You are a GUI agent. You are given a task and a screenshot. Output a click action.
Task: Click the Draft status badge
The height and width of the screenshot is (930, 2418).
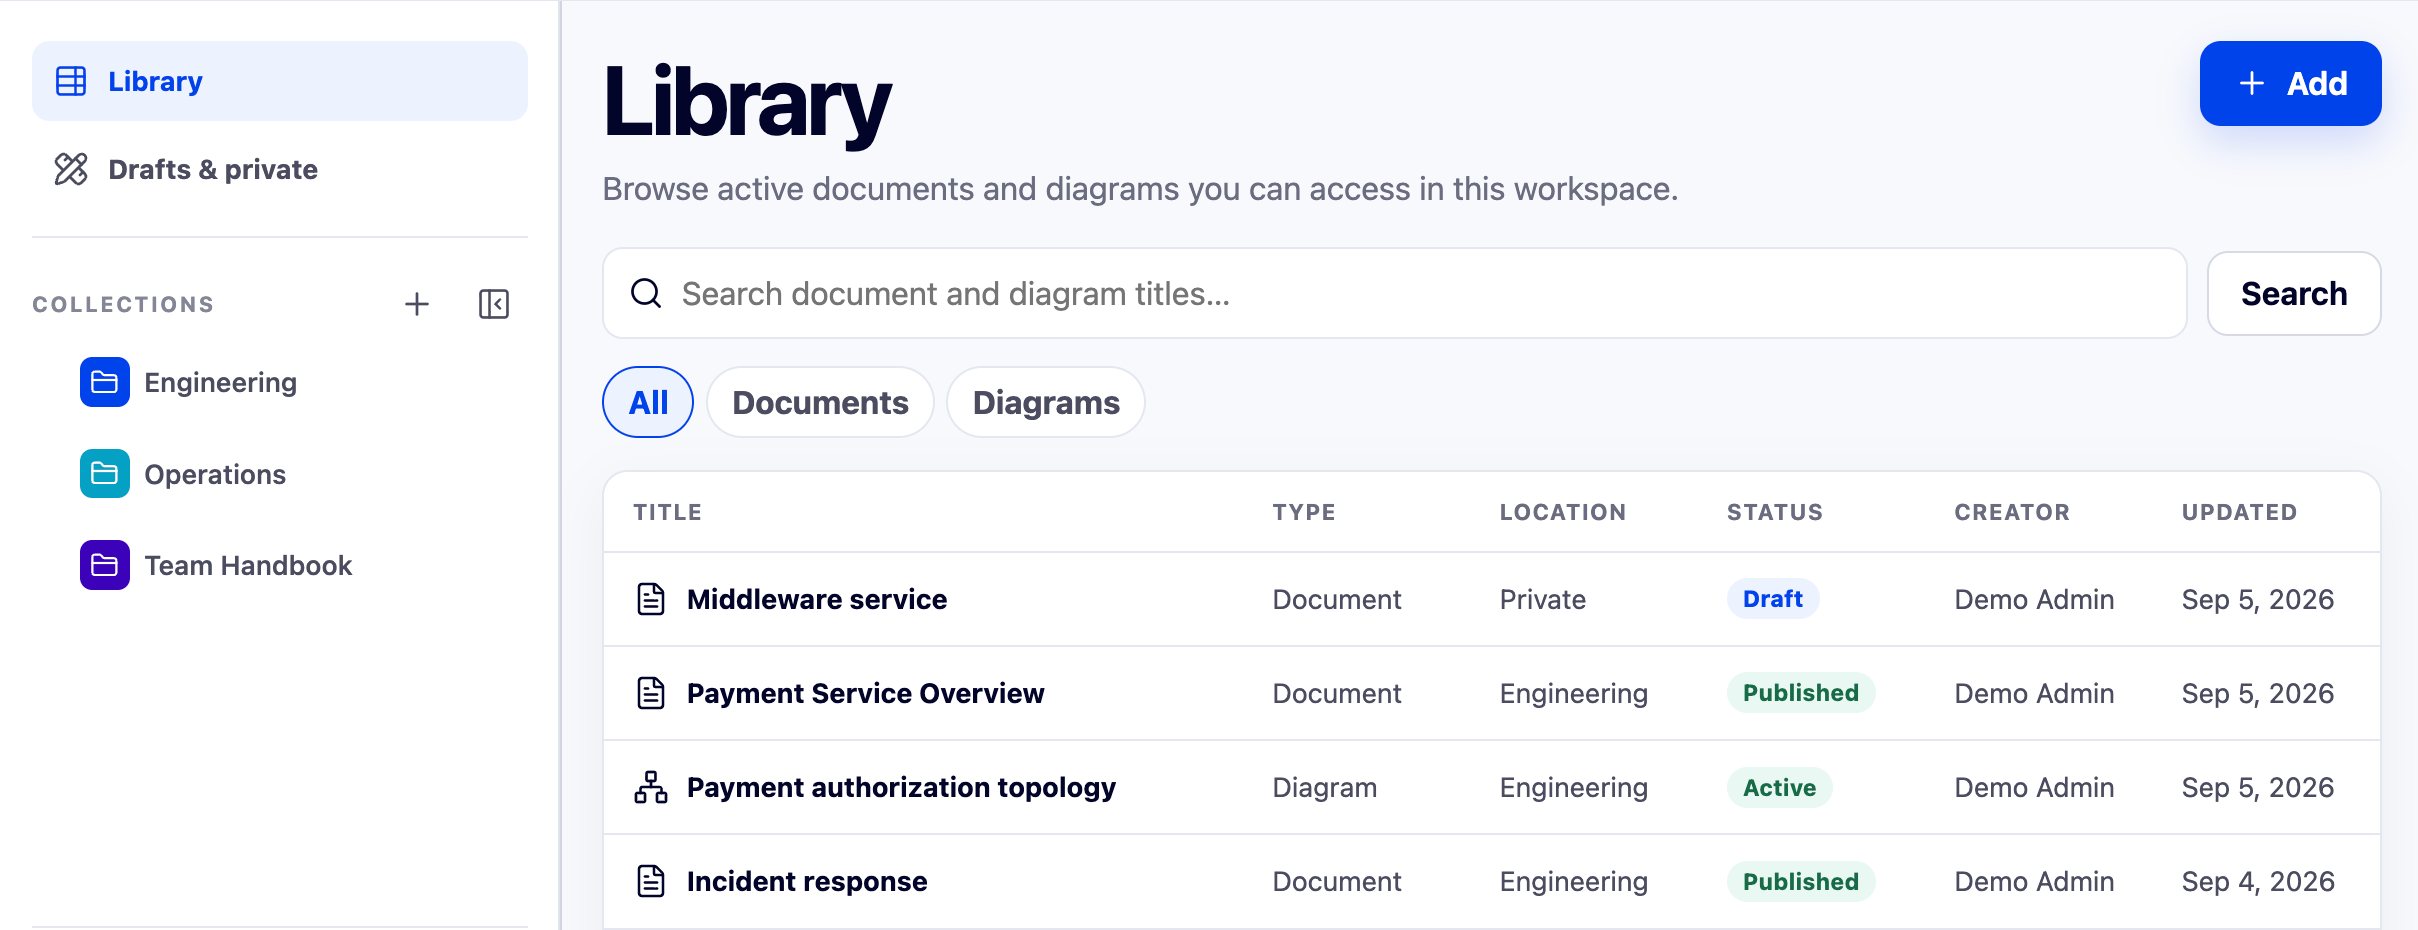[1773, 599]
